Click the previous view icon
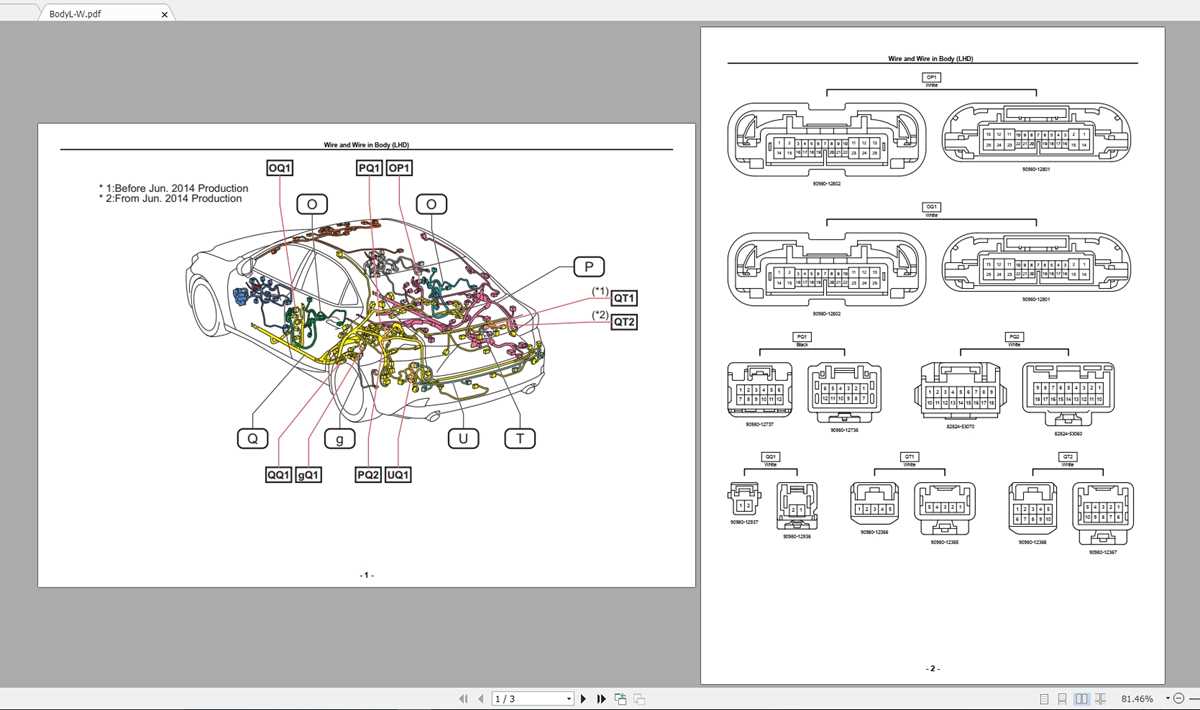1200x710 pixels. click(621, 698)
